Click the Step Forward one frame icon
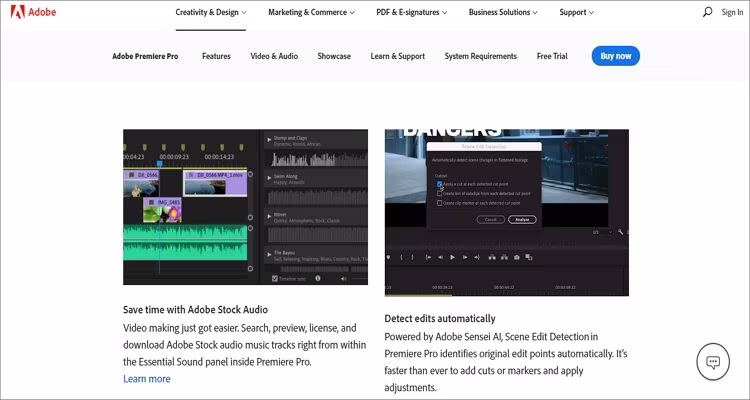The image size is (750, 400). coord(464,257)
